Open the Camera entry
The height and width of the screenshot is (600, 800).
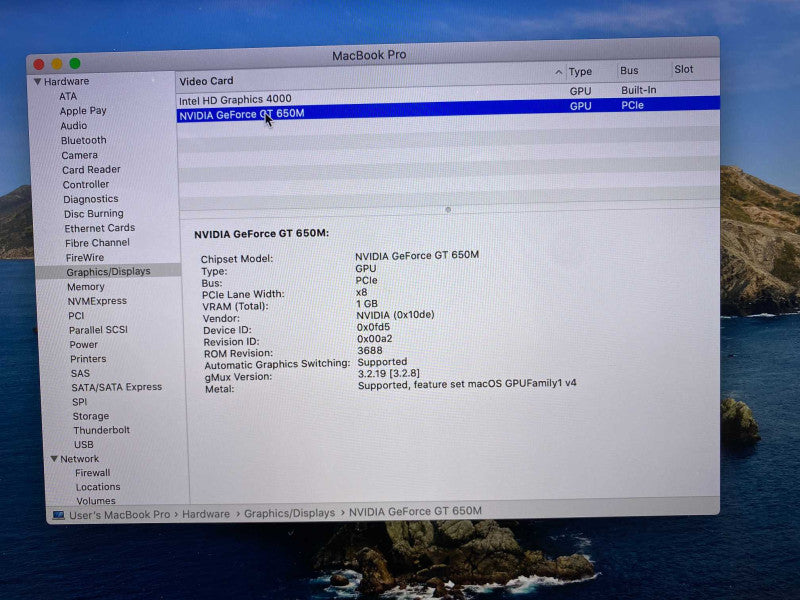[x=79, y=155]
